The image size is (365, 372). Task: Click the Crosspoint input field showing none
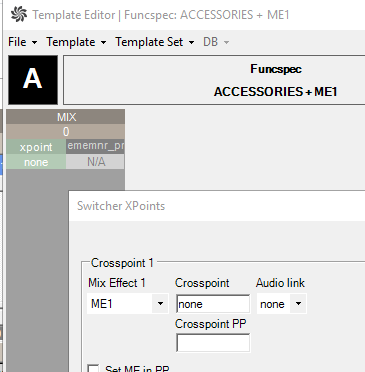click(x=213, y=304)
